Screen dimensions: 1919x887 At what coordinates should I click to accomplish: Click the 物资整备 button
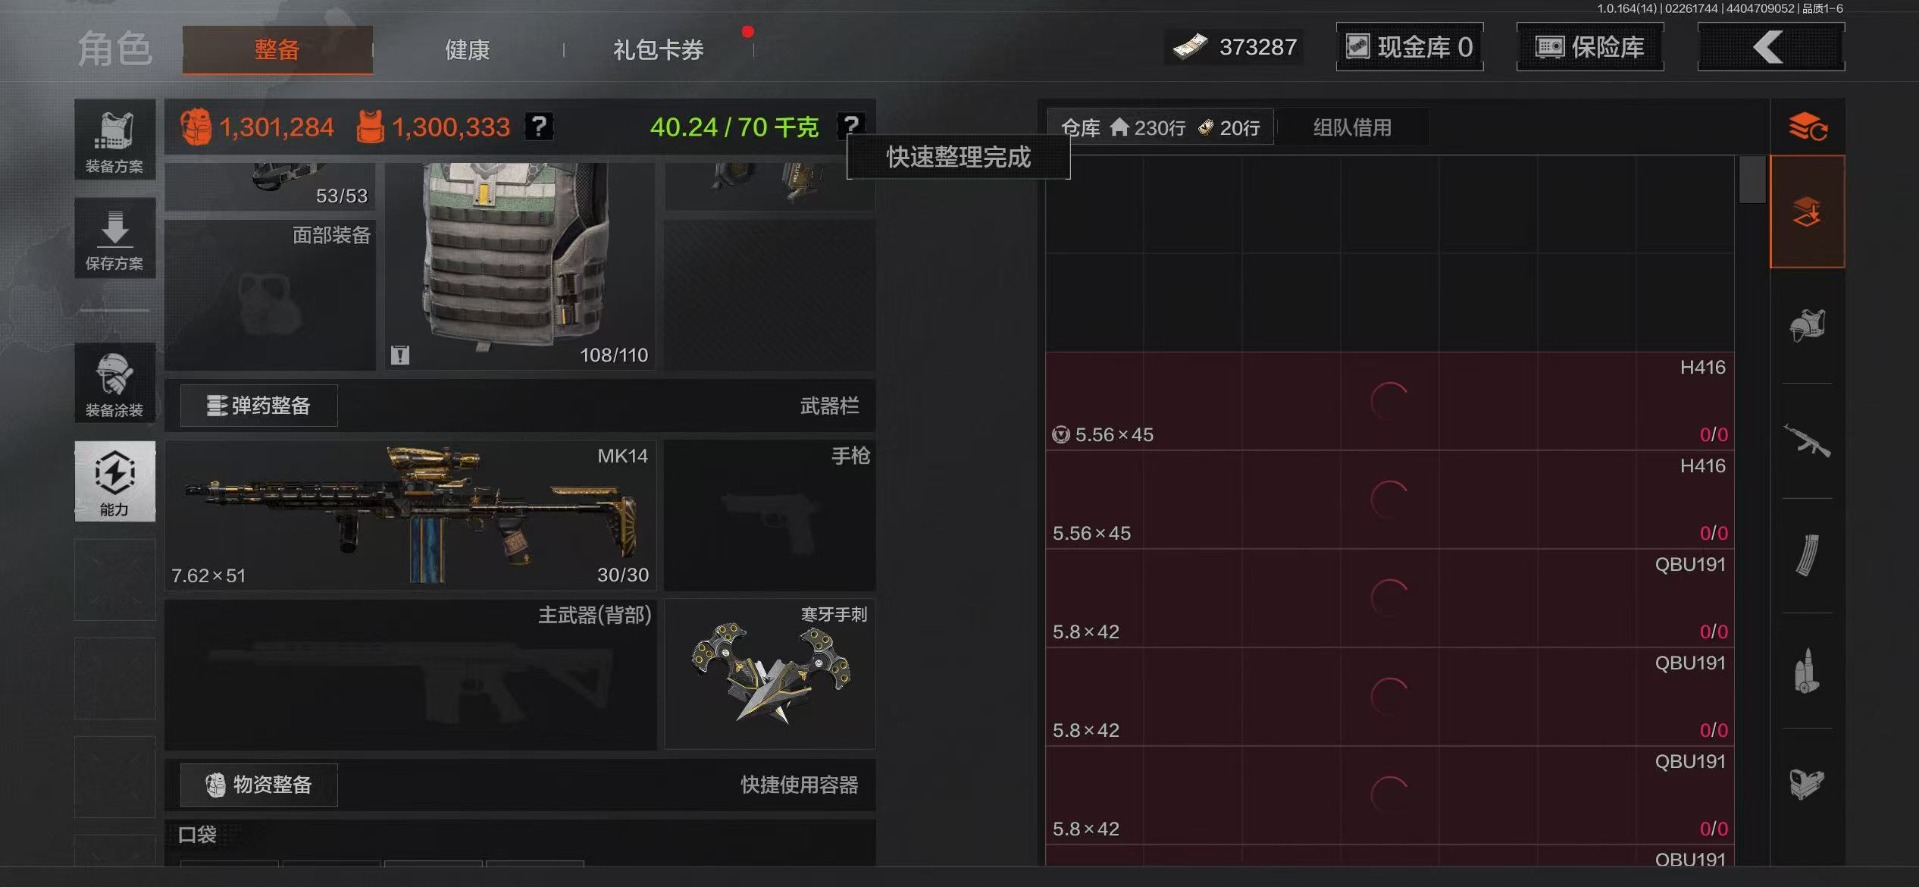tap(259, 785)
